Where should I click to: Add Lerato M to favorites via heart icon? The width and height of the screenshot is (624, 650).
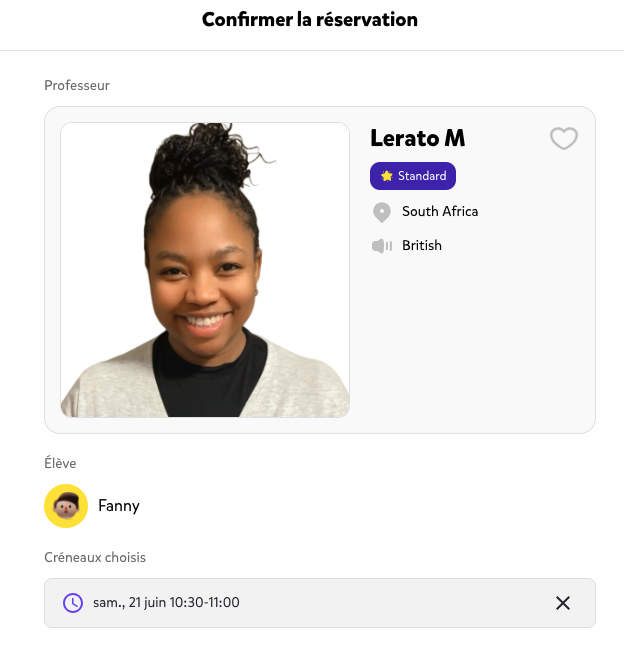[563, 138]
